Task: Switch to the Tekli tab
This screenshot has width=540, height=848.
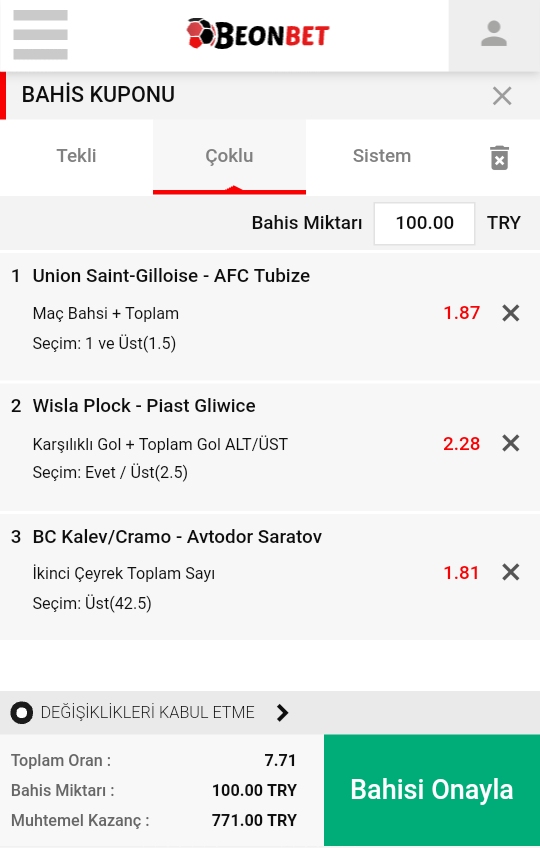Action: click(76, 156)
